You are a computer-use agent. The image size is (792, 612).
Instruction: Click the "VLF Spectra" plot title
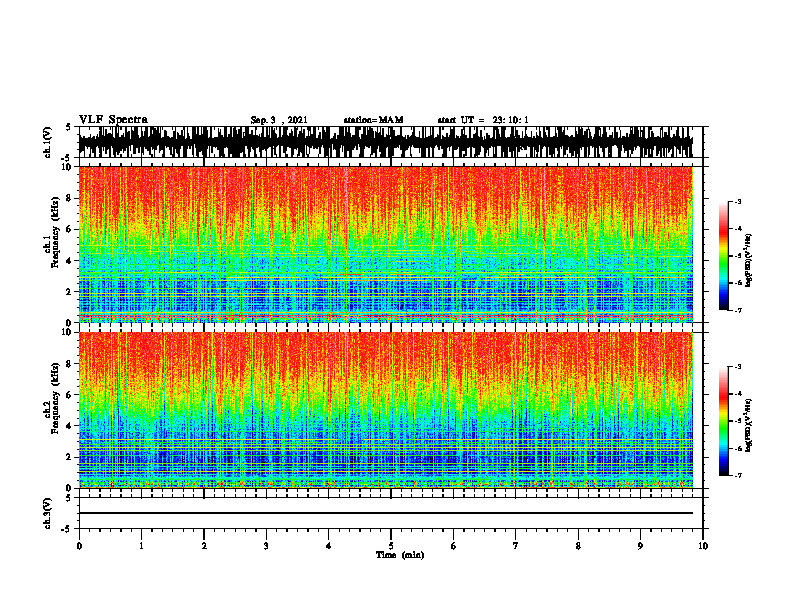113,120
